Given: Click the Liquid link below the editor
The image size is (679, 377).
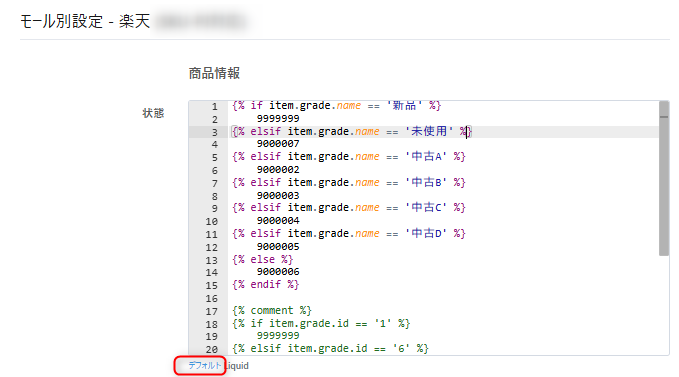Looking at the screenshot, I should pyautogui.click(x=237, y=366).
